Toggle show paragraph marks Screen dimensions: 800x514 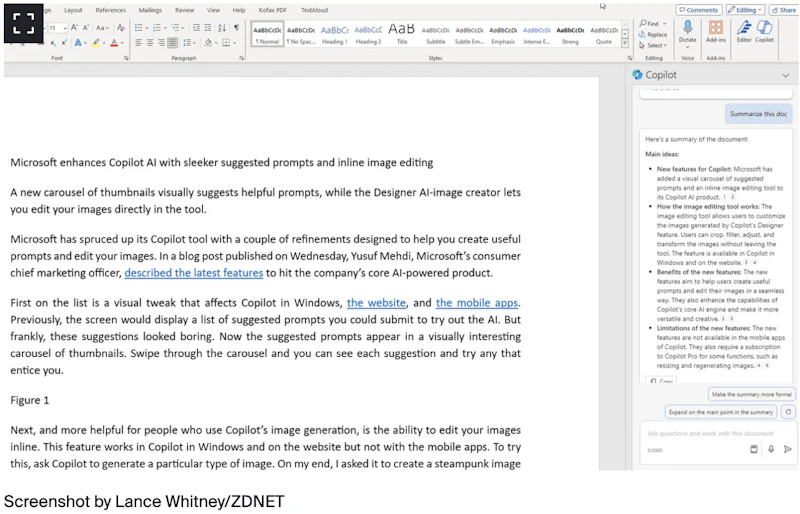[x=236, y=28]
